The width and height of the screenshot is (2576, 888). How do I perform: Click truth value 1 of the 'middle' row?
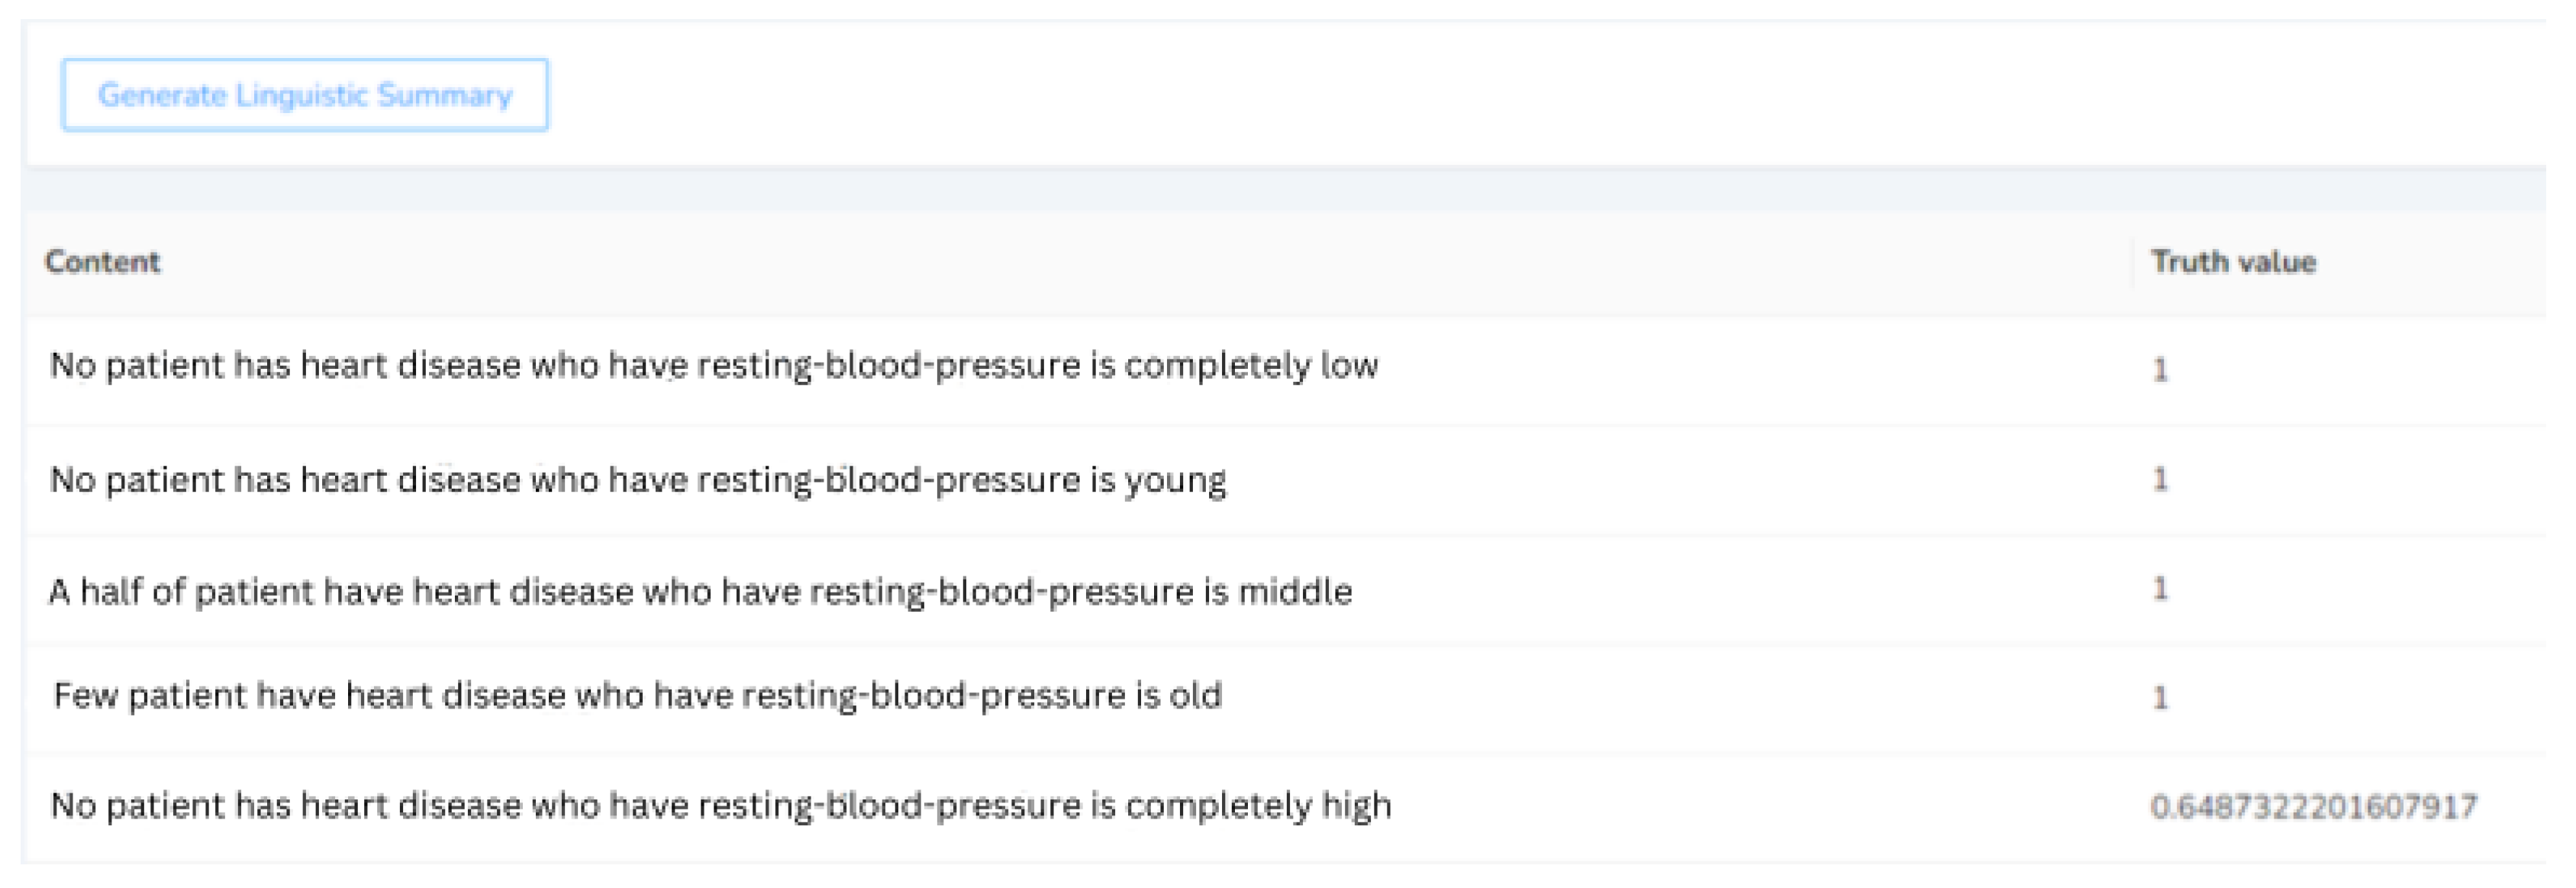(2160, 588)
